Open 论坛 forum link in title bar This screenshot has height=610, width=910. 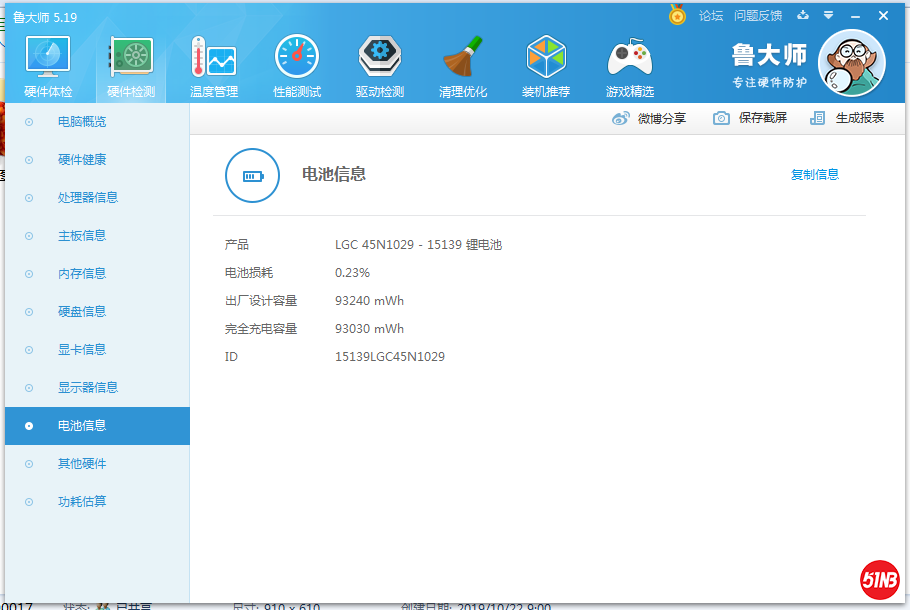coord(711,15)
